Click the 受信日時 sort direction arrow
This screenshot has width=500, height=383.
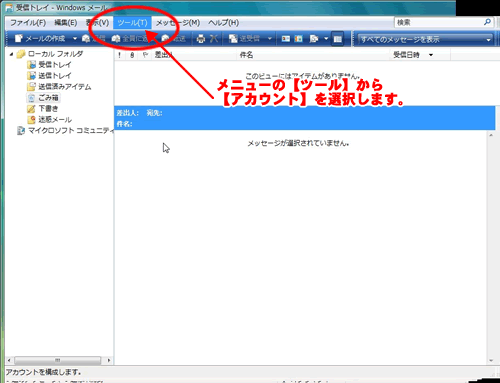pos(431,55)
